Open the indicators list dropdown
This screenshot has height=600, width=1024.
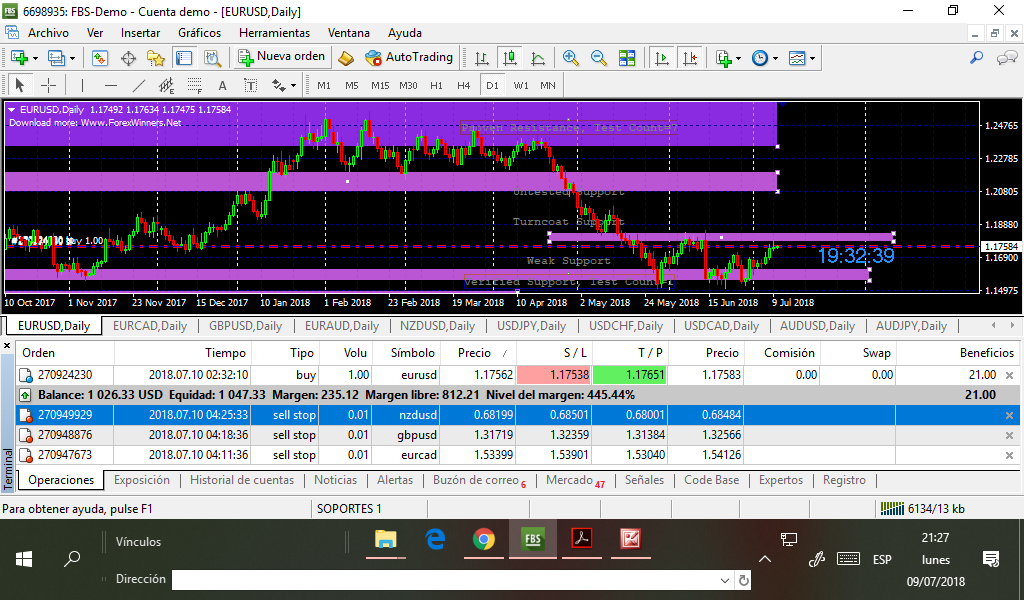(738, 58)
